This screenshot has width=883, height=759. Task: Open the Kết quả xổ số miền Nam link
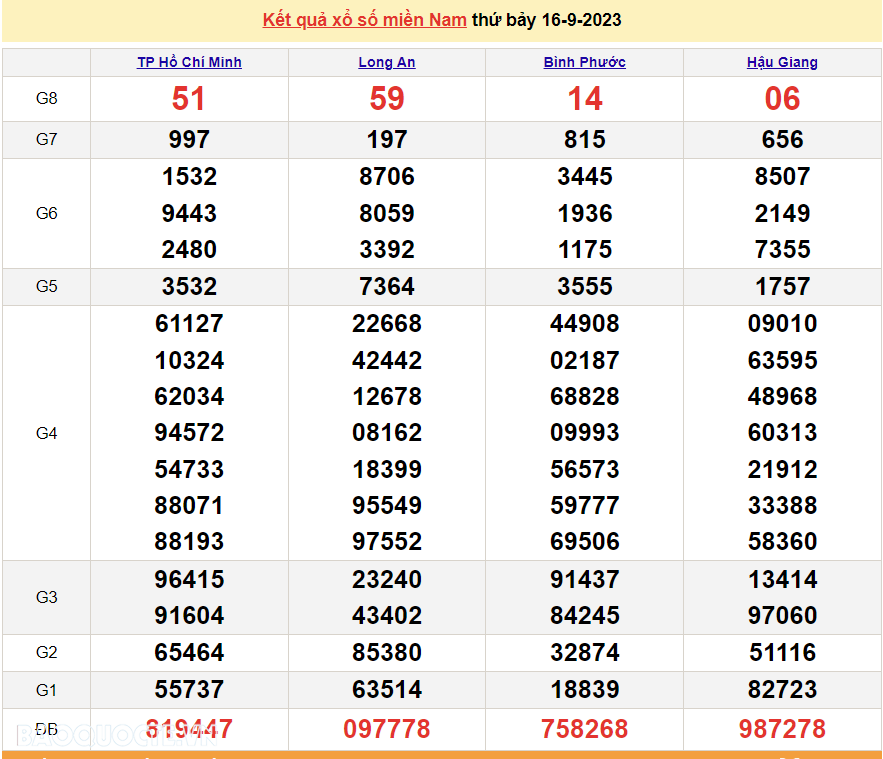click(364, 20)
